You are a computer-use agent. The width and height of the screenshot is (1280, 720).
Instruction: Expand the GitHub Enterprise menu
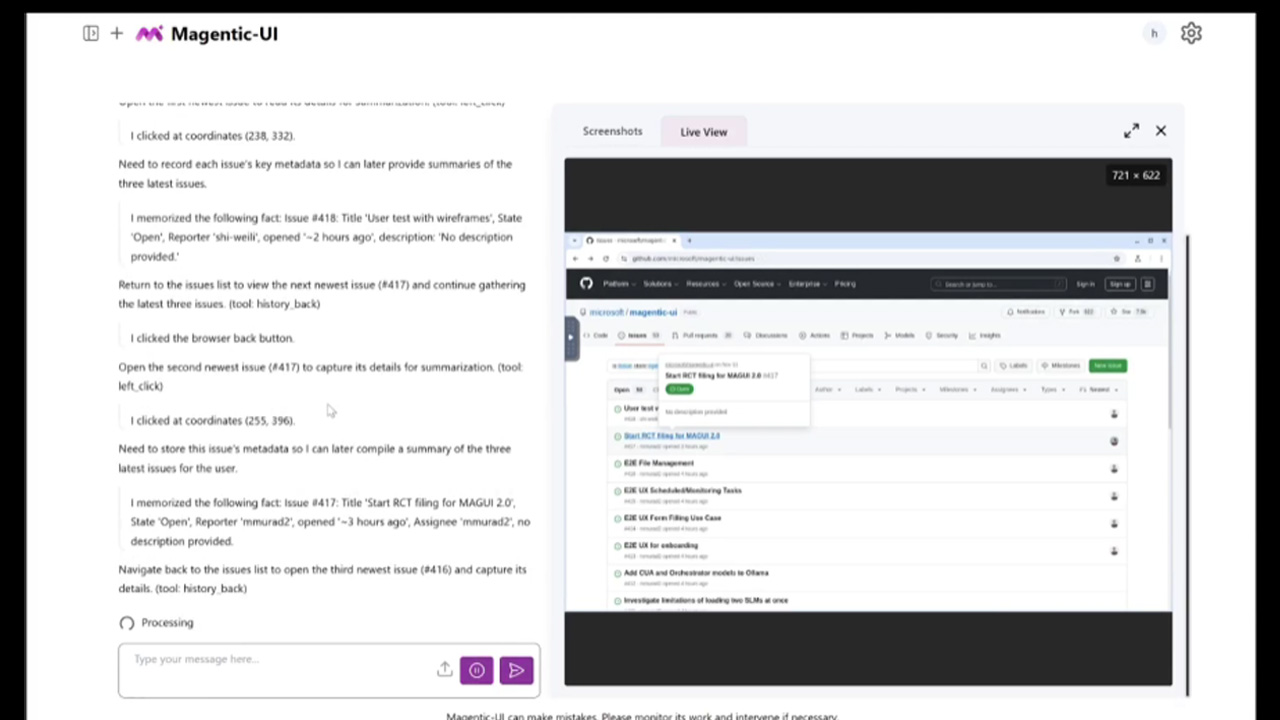click(x=807, y=284)
